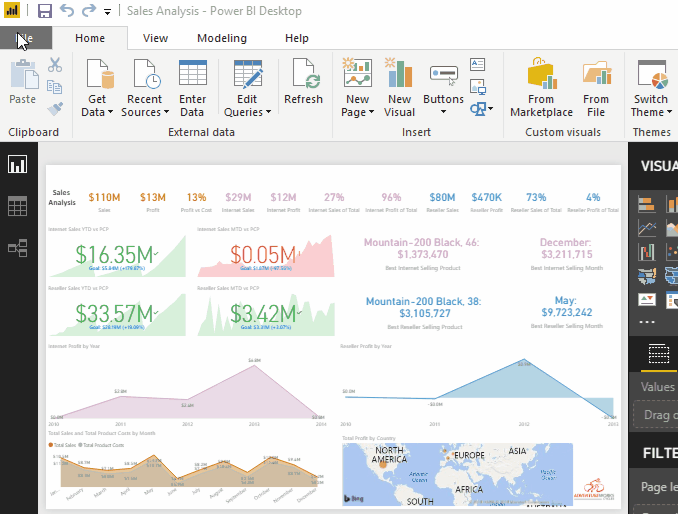Select the $80M Reseller Sales card
Screen dimensions: 678x514
[x=442, y=202]
